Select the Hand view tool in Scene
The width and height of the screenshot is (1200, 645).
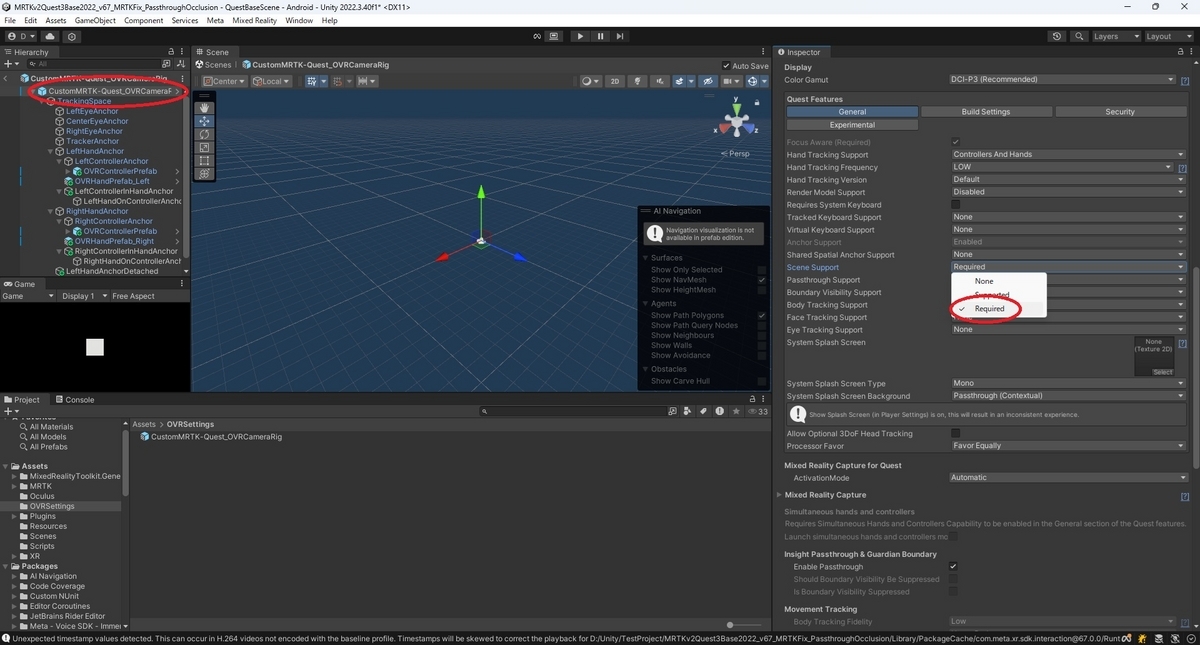[204, 108]
